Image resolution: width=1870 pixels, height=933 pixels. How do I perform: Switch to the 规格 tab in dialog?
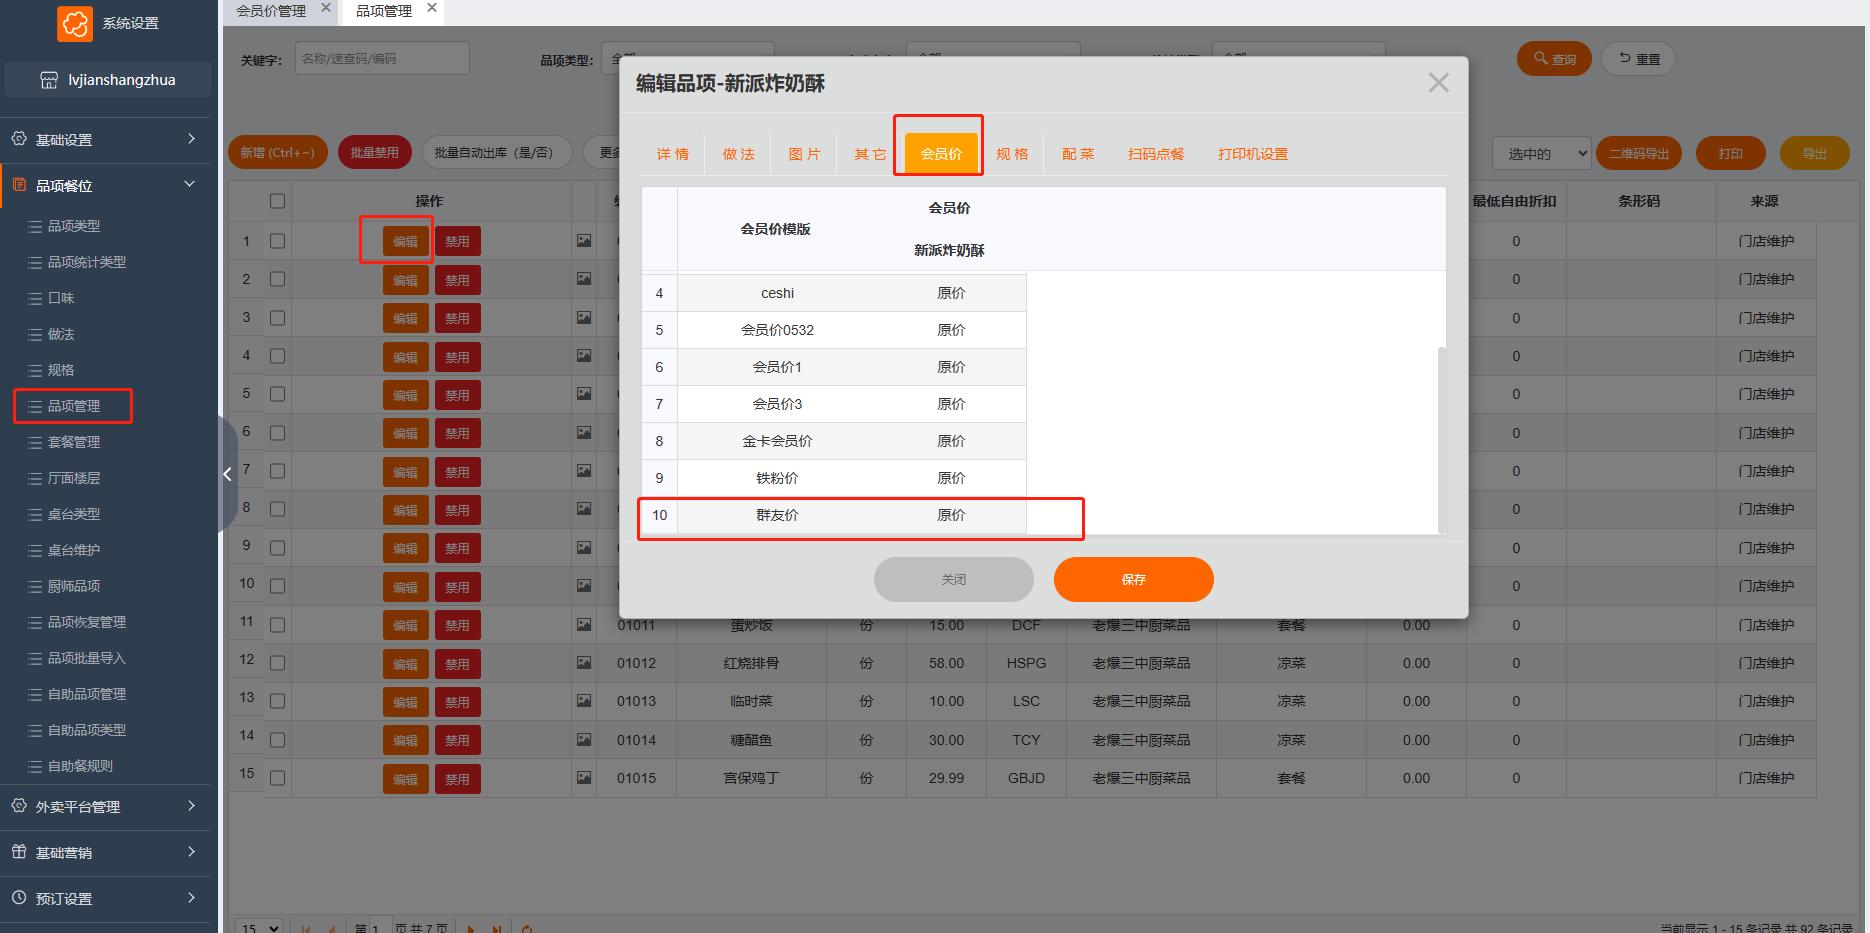[1012, 154]
